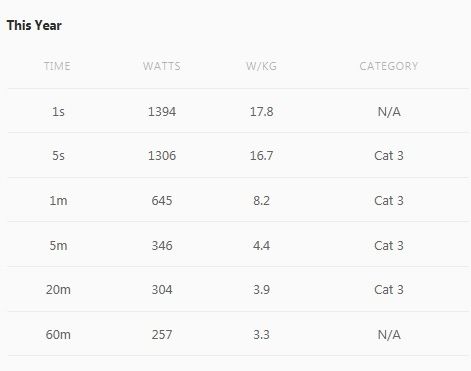The height and width of the screenshot is (371, 471).
Task: Click the W/KG column header
Action: point(261,66)
